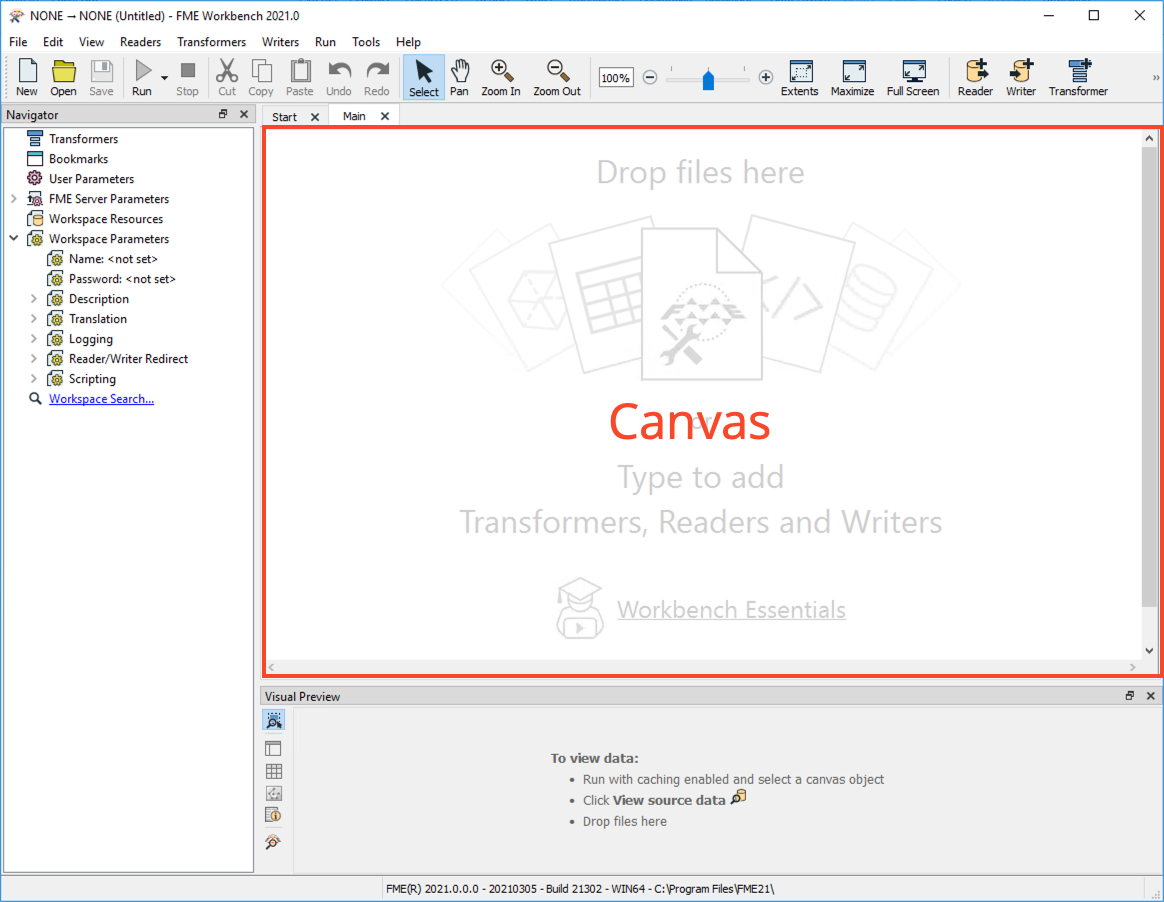Select Transformers in the Navigator tree

83,139
